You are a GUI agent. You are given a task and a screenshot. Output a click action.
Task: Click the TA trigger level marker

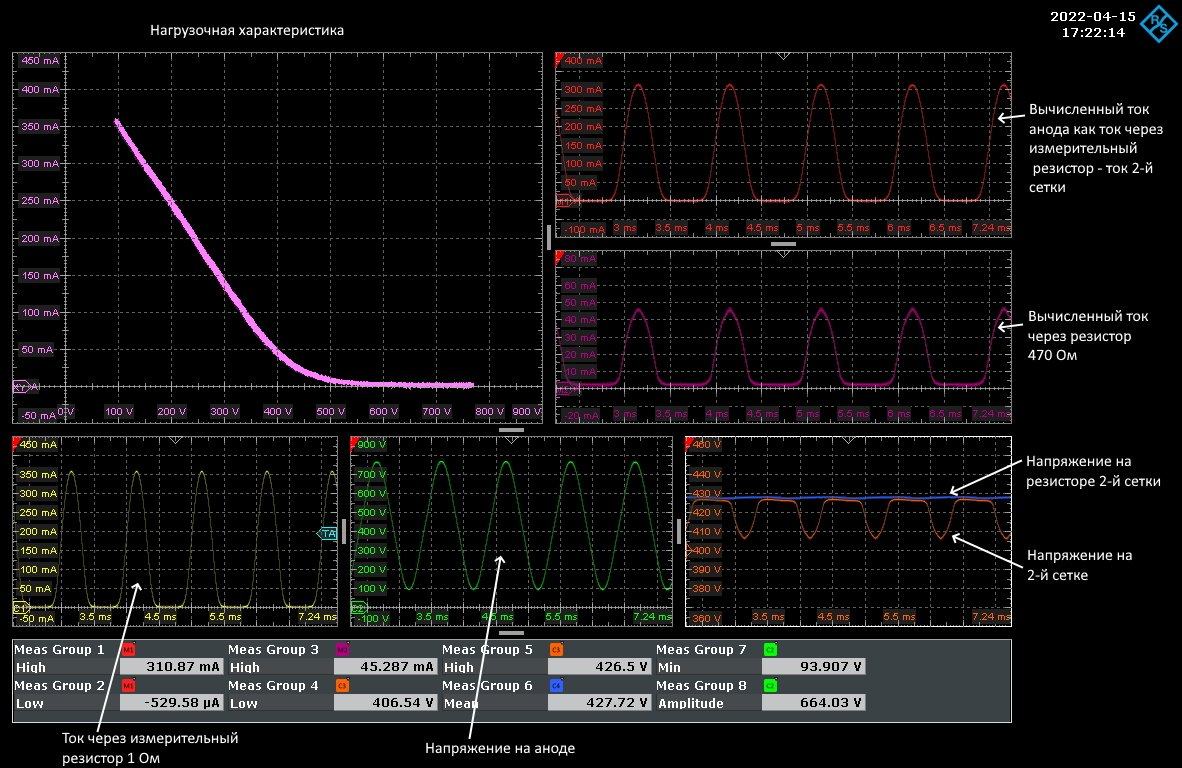click(x=328, y=534)
